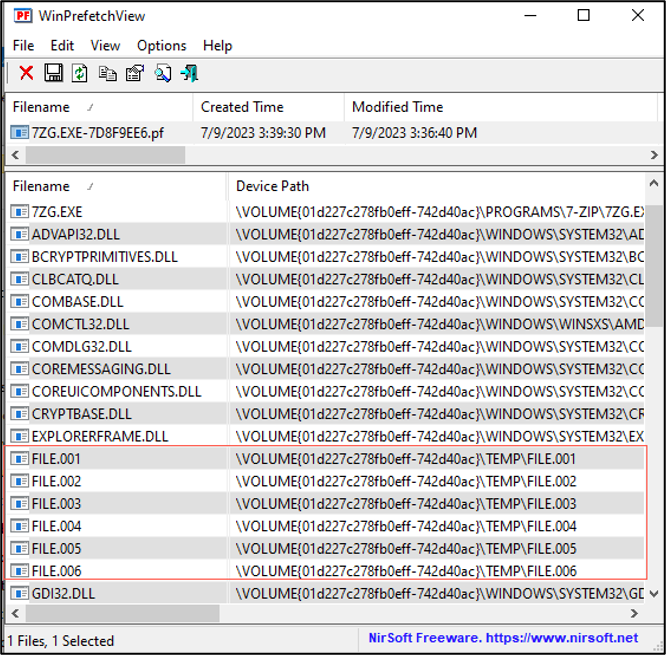Open the nirsoft.net link in status bar
Screen dimensions: 666x656
[562, 638]
